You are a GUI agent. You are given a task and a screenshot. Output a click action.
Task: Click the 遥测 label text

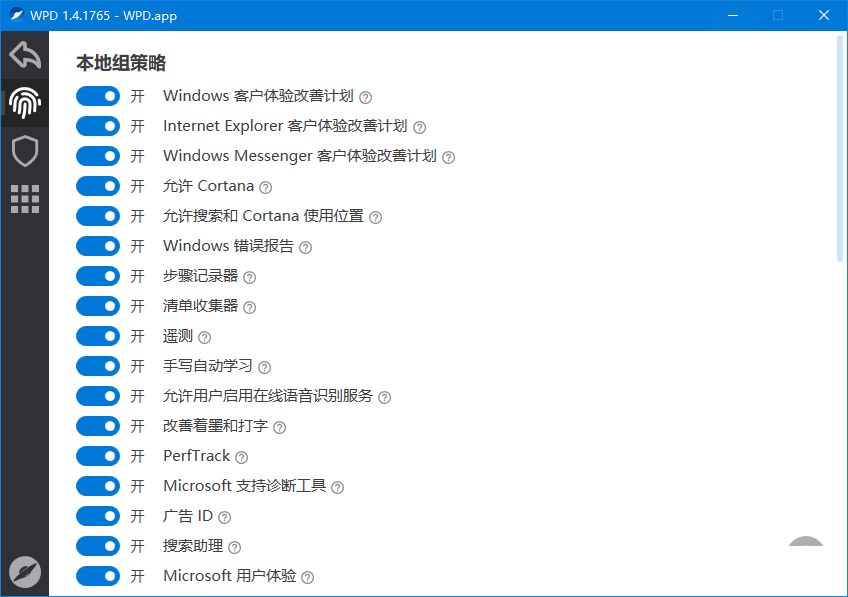pyautogui.click(x=178, y=336)
